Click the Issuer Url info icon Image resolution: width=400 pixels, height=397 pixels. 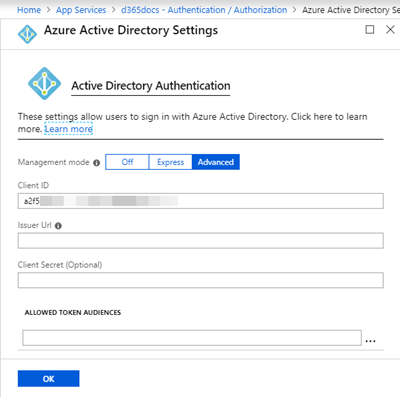tap(58, 226)
